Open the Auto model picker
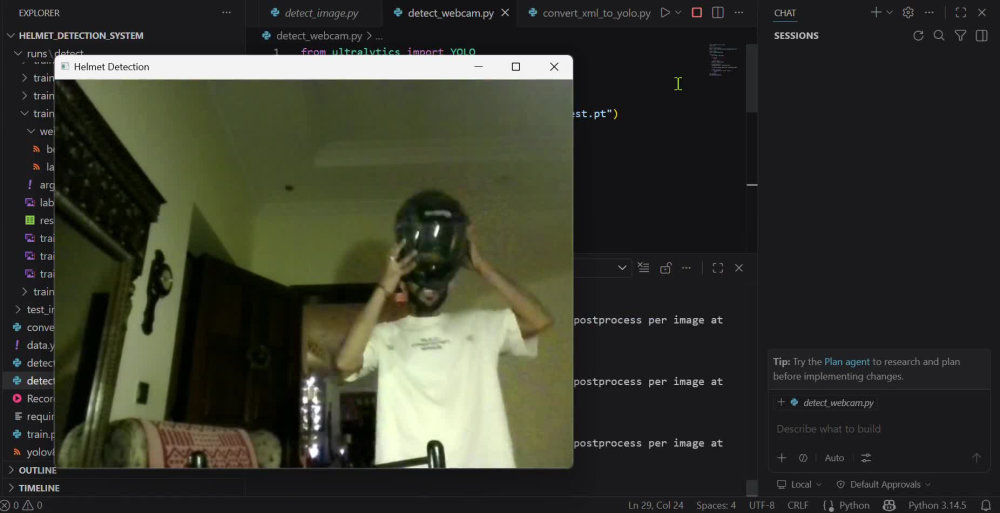The image size is (1000, 513). (x=834, y=458)
